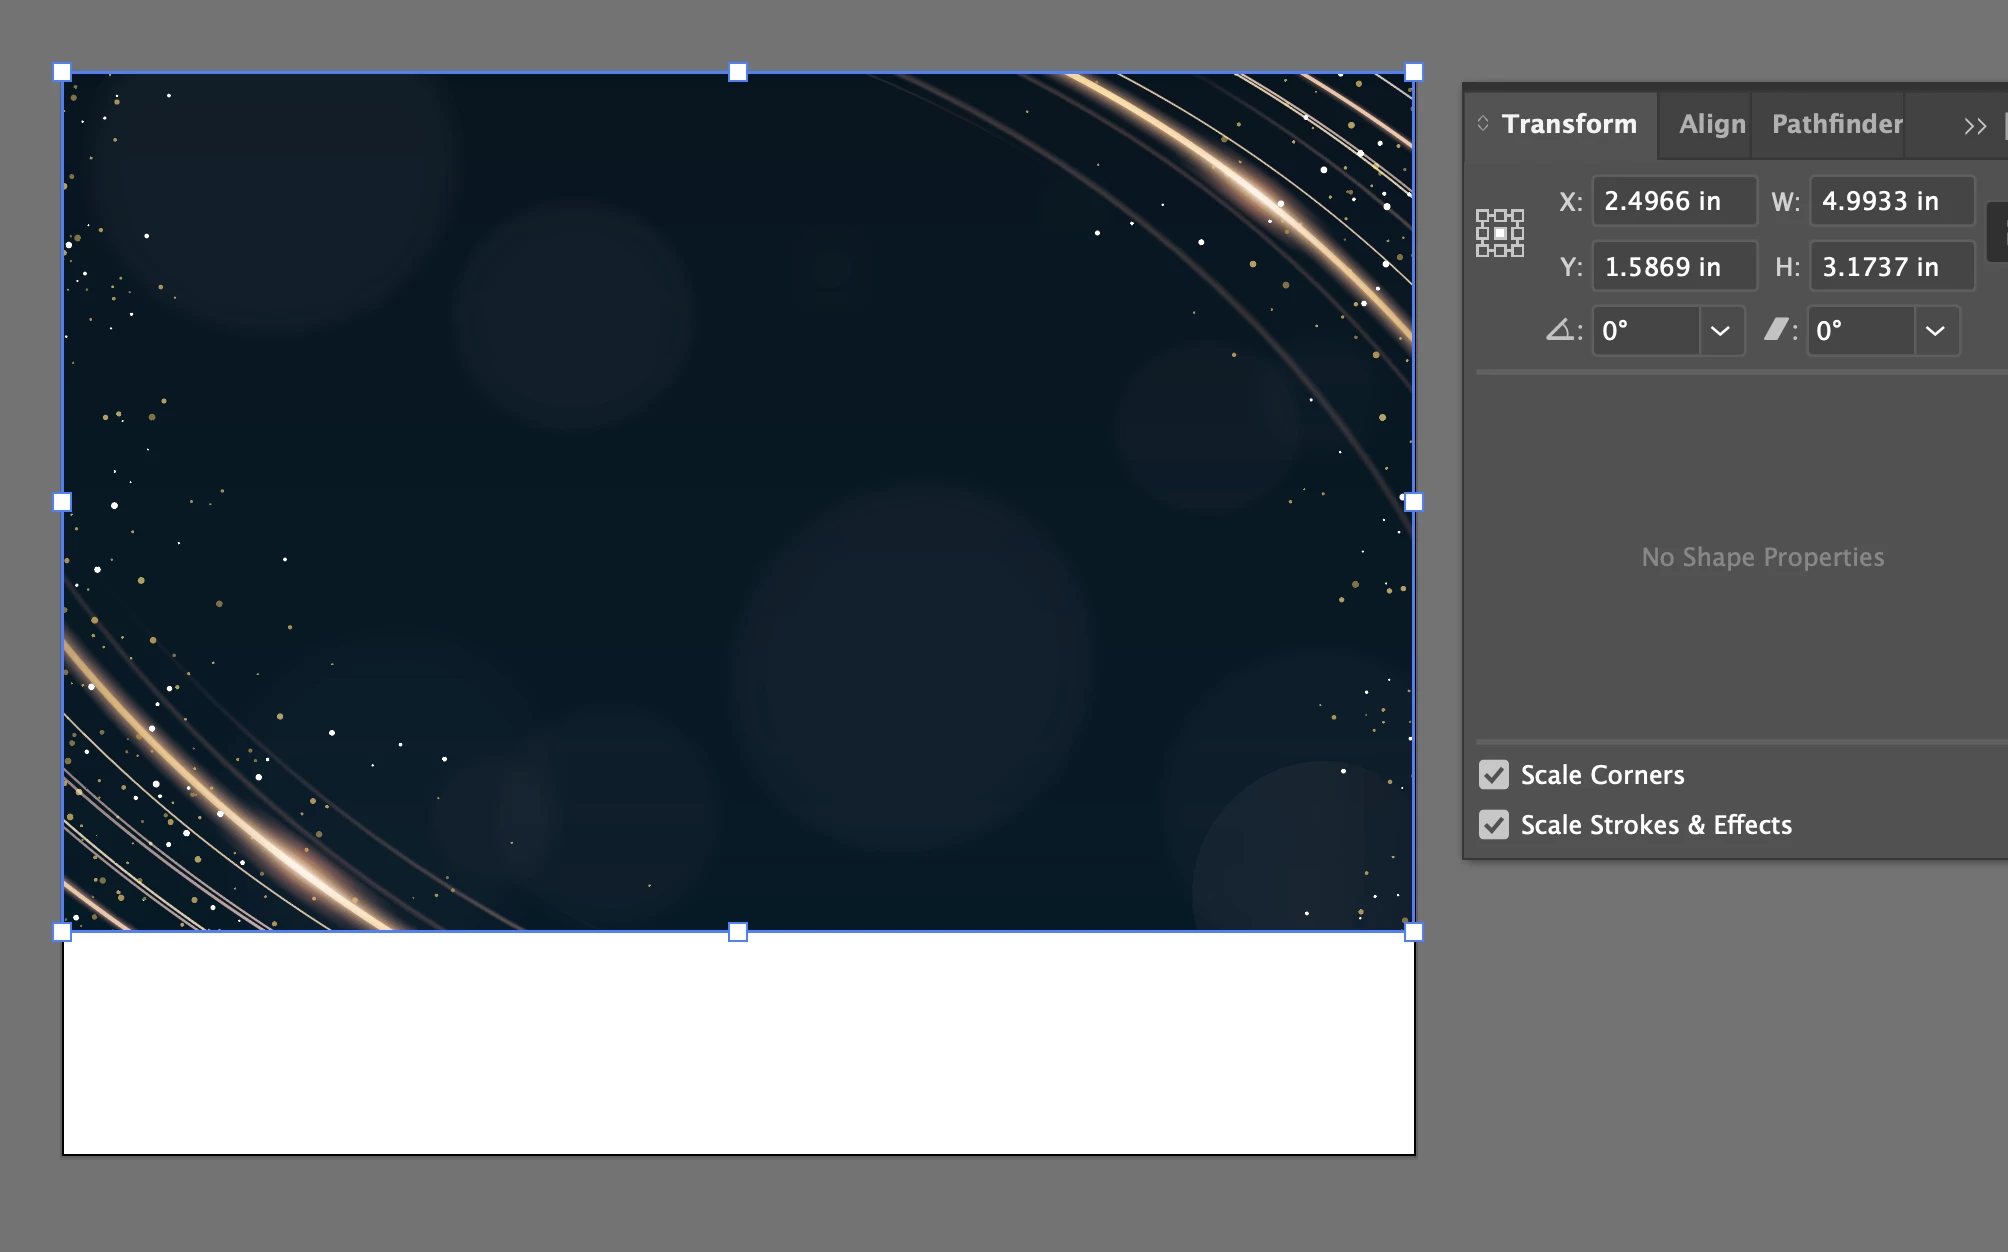Click the H height input field
The image size is (2008, 1252).
pos(1890,267)
